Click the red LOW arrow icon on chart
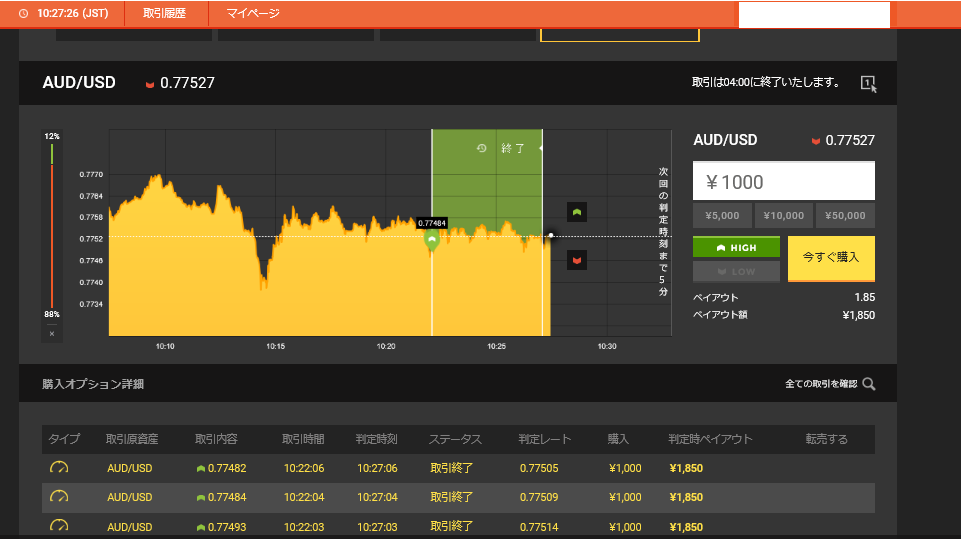Image resolution: width=961 pixels, height=539 pixels. pyautogui.click(x=576, y=261)
